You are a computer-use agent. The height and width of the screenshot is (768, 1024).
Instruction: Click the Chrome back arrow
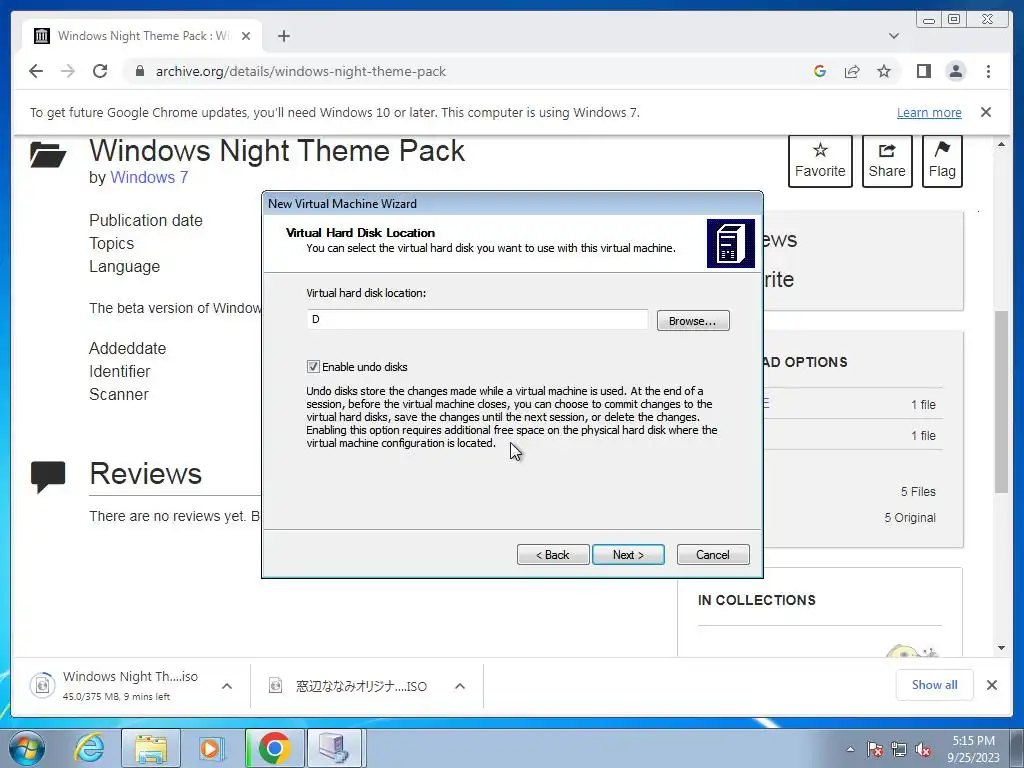[x=36, y=71]
